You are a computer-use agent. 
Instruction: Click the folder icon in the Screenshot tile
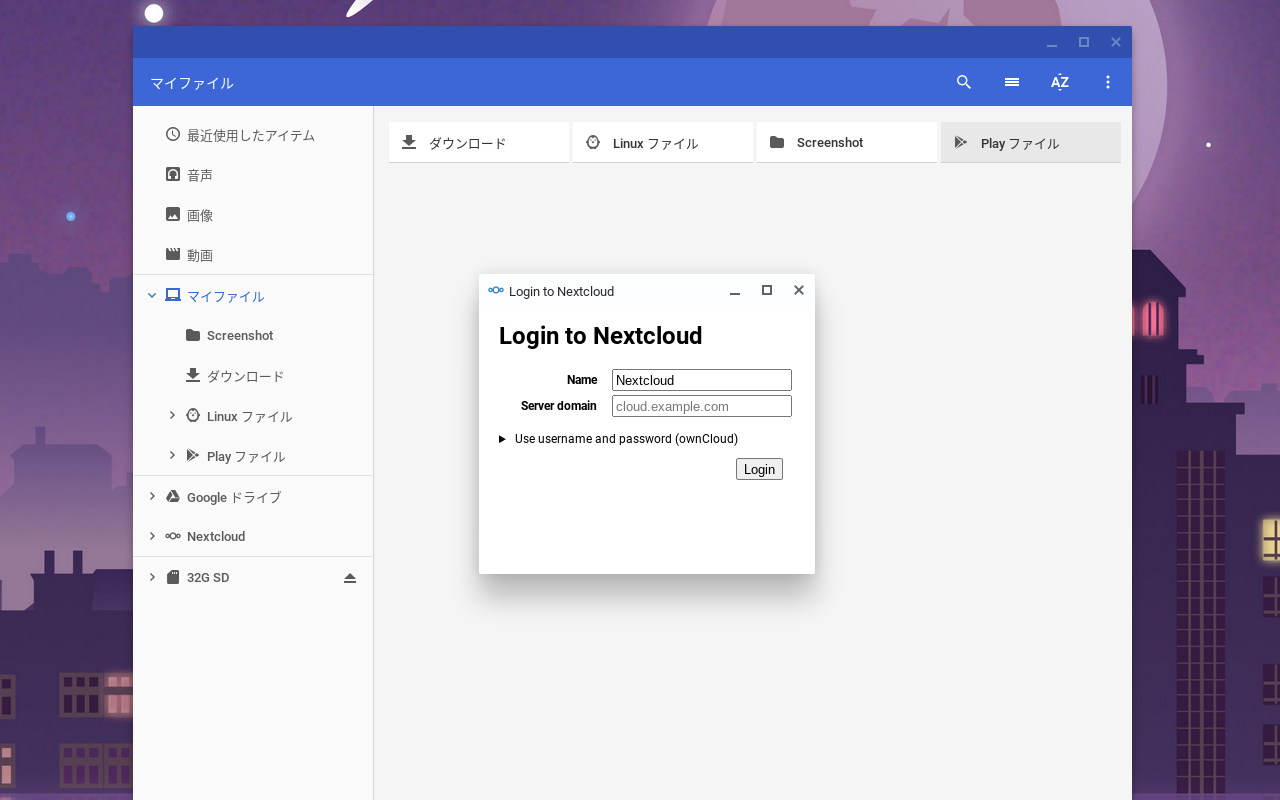point(777,142)
